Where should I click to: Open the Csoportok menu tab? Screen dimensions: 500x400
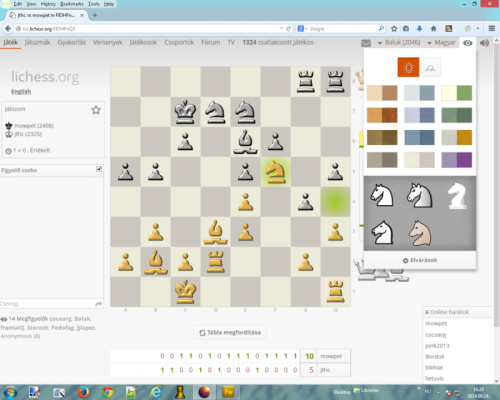coord(179,42)
